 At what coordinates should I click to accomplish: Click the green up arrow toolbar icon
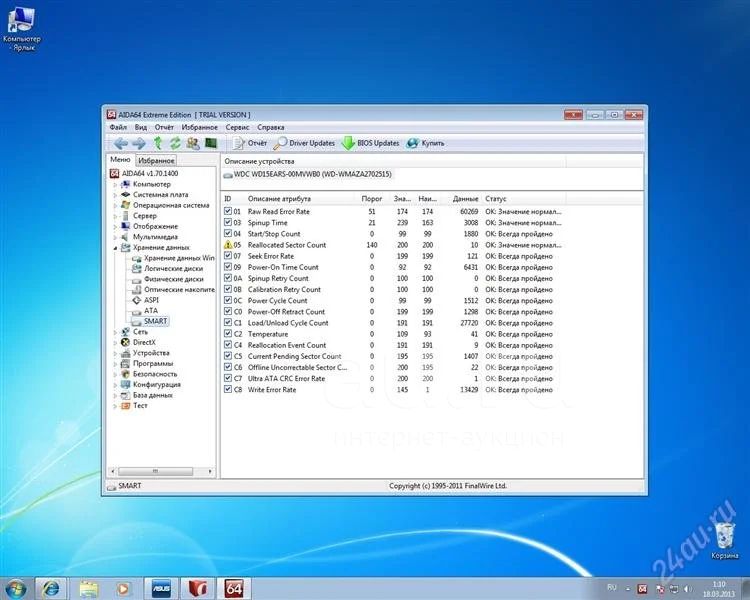[x=157, y=143]
